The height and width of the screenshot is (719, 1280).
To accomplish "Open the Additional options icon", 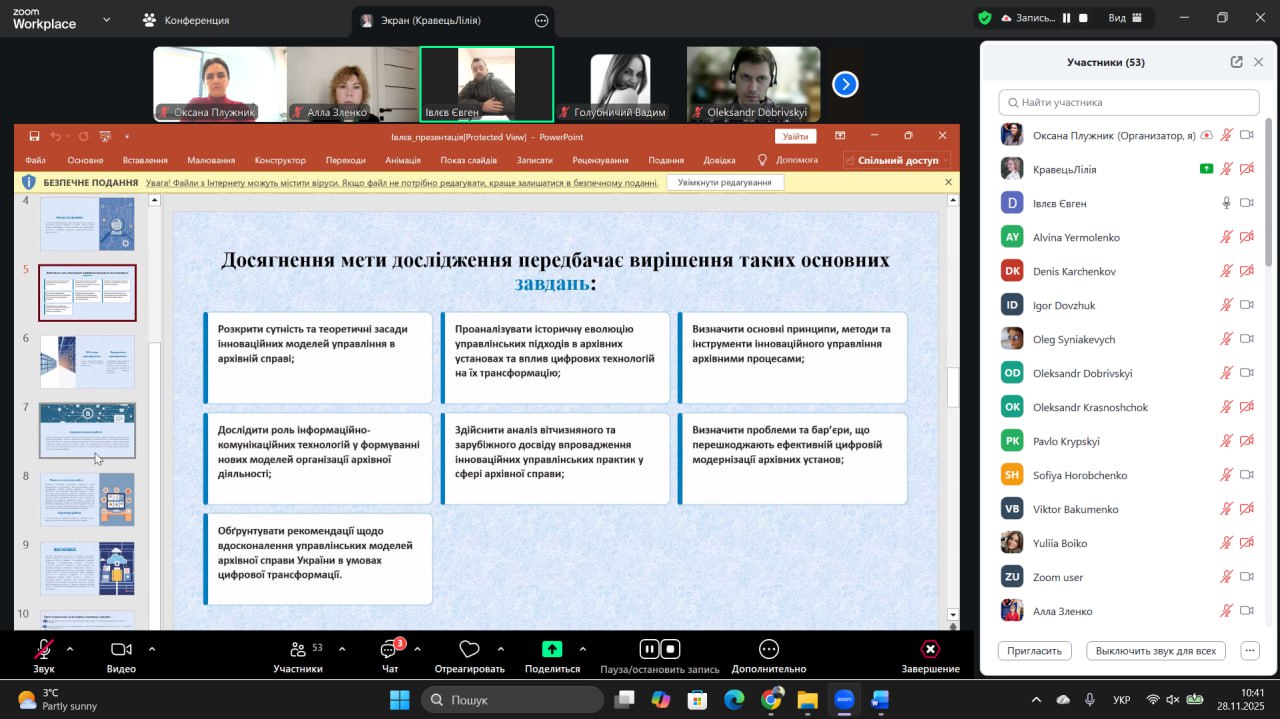I will [x=768, y=650].
